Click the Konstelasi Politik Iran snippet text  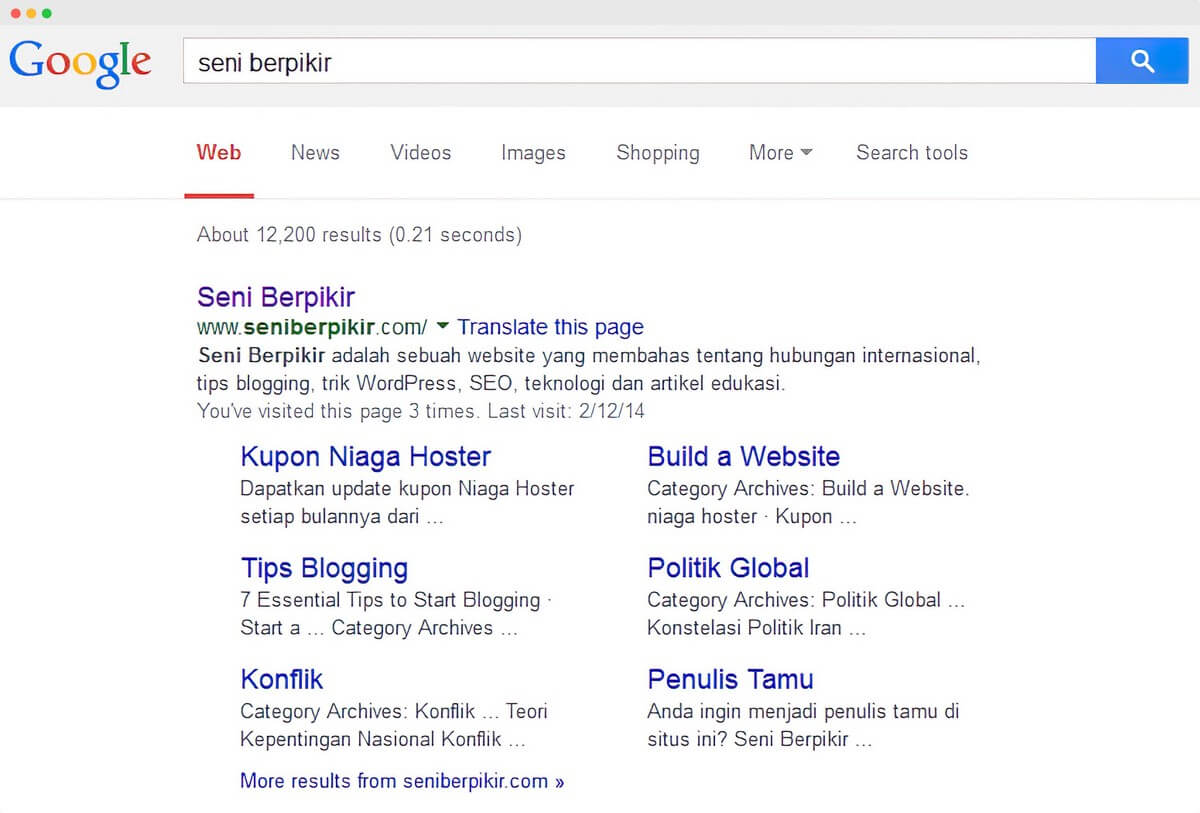756,628
